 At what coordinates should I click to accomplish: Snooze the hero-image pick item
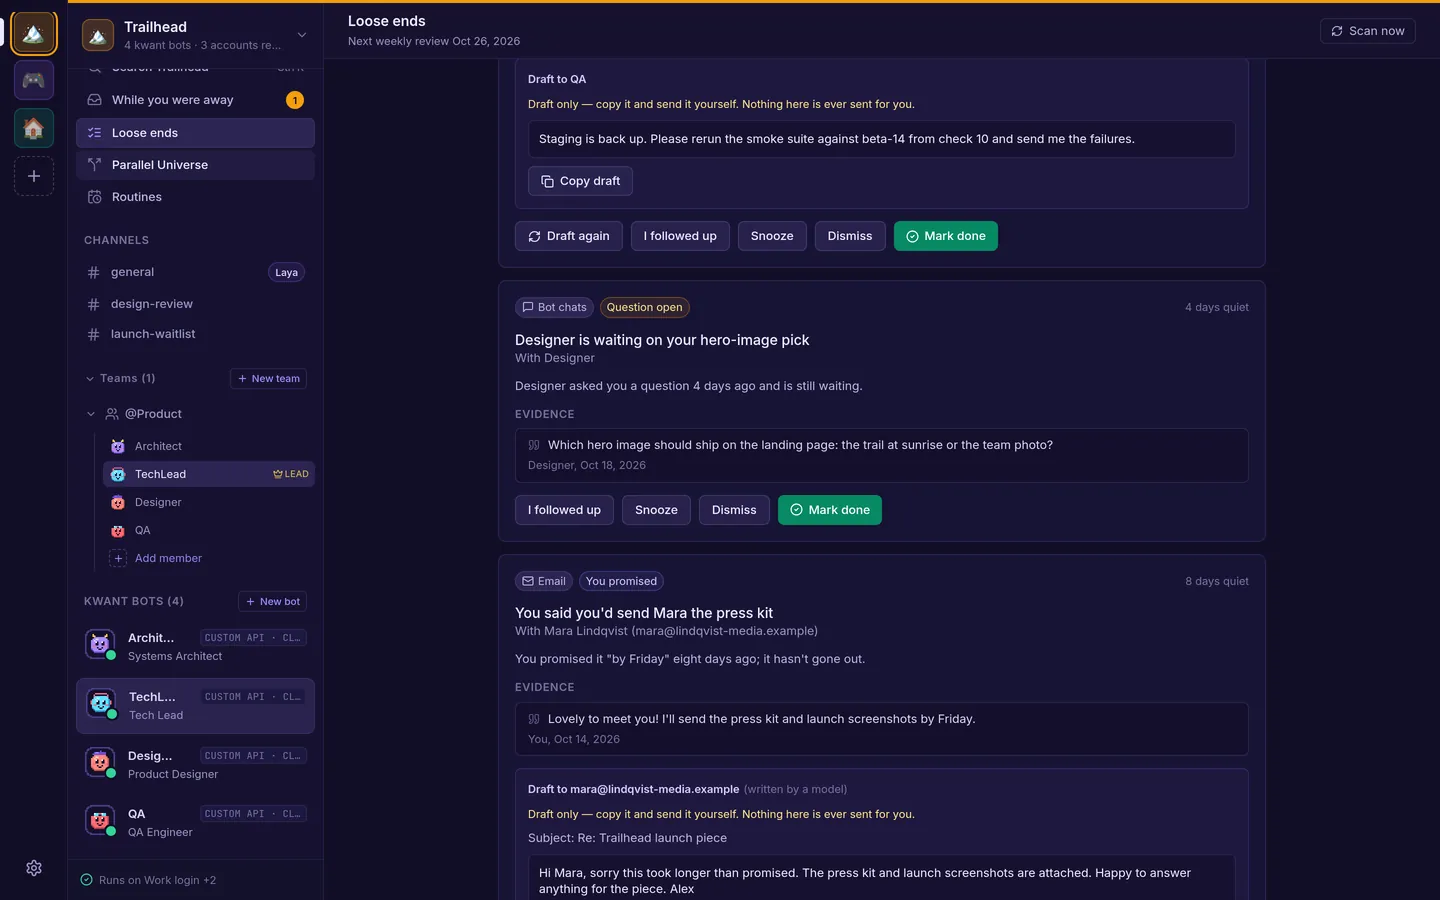coord(656,510)
